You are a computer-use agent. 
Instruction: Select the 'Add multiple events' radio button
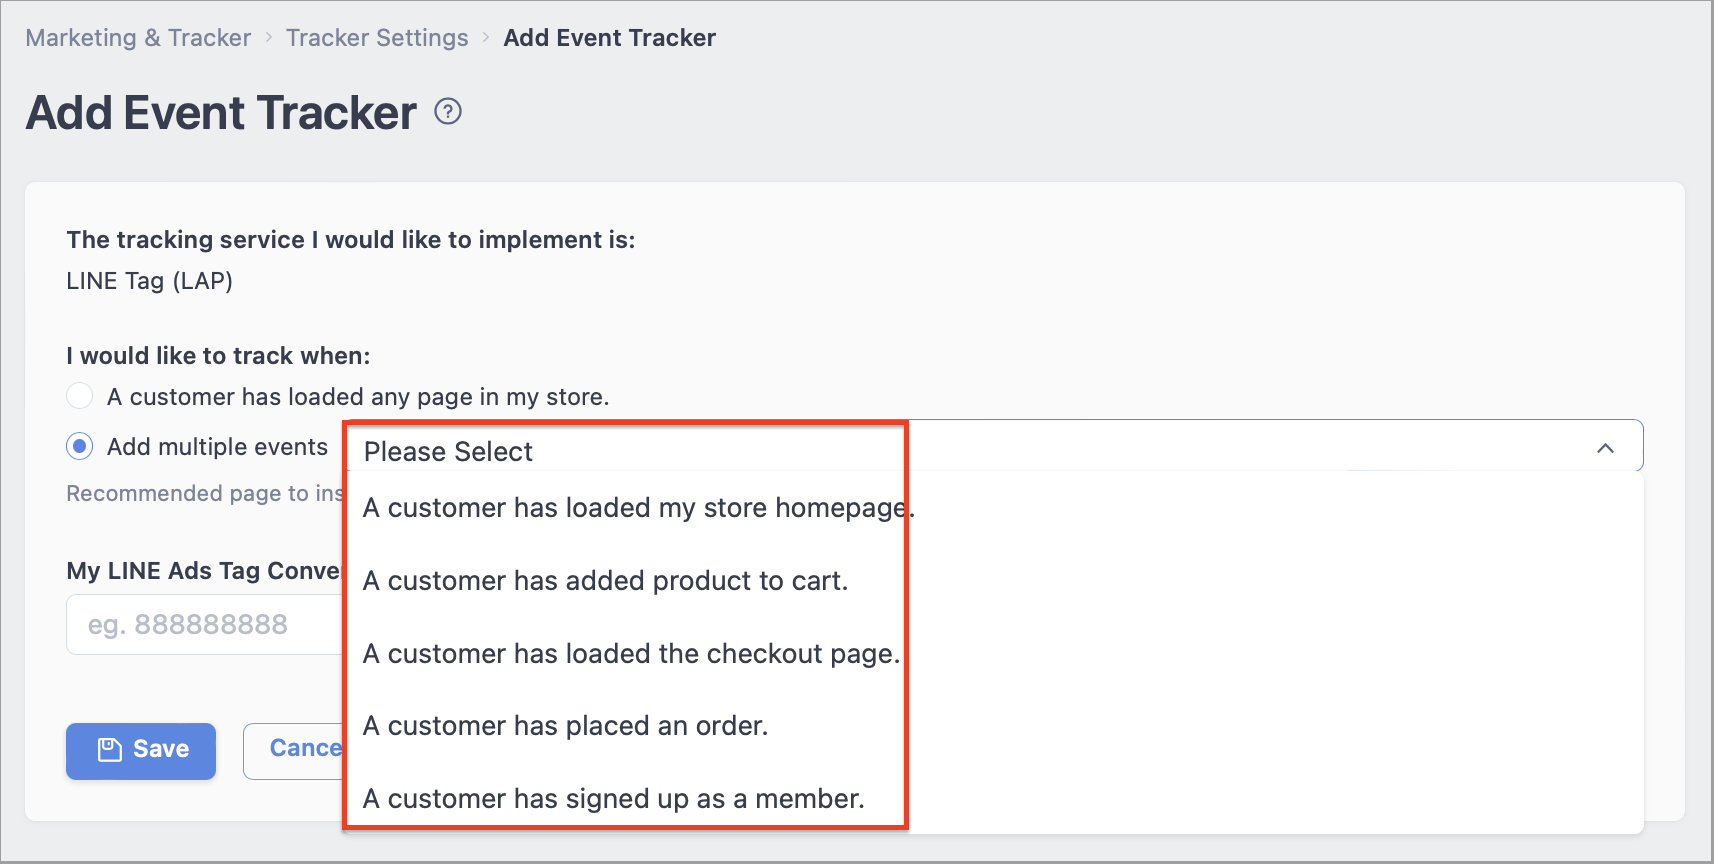pos(80,446)
